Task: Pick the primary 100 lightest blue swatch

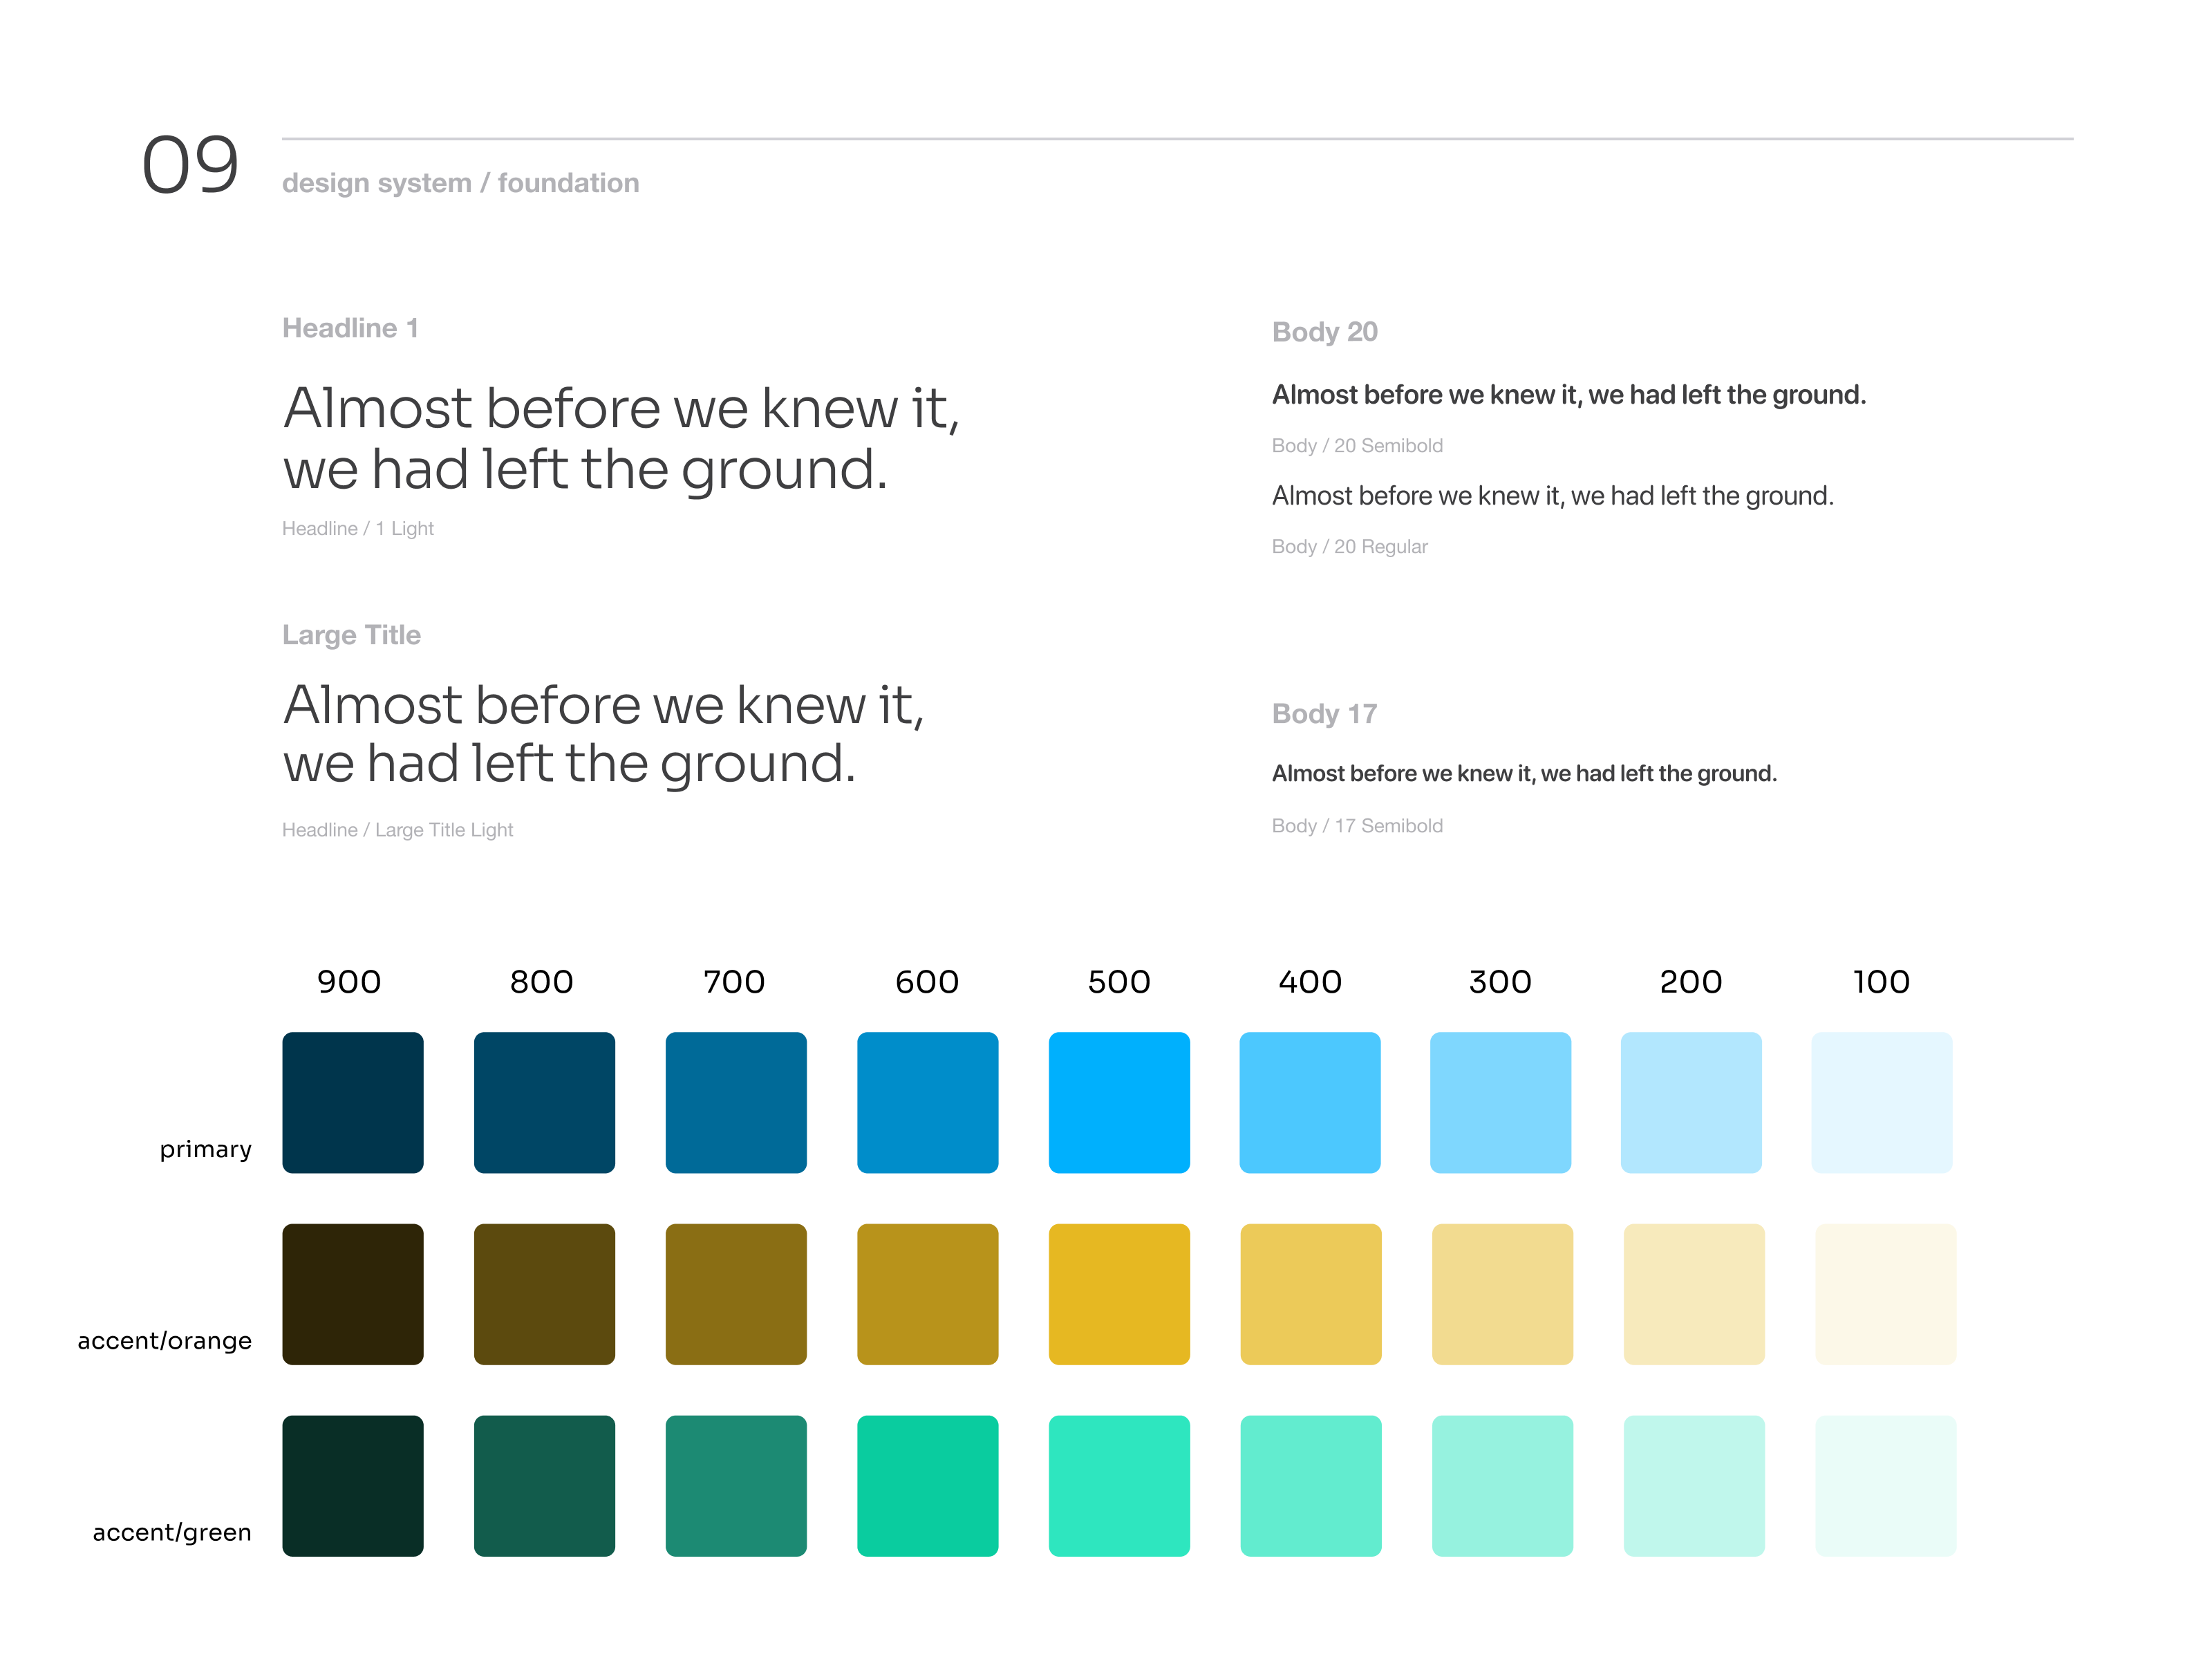Action: [x=1881, y=1102]
